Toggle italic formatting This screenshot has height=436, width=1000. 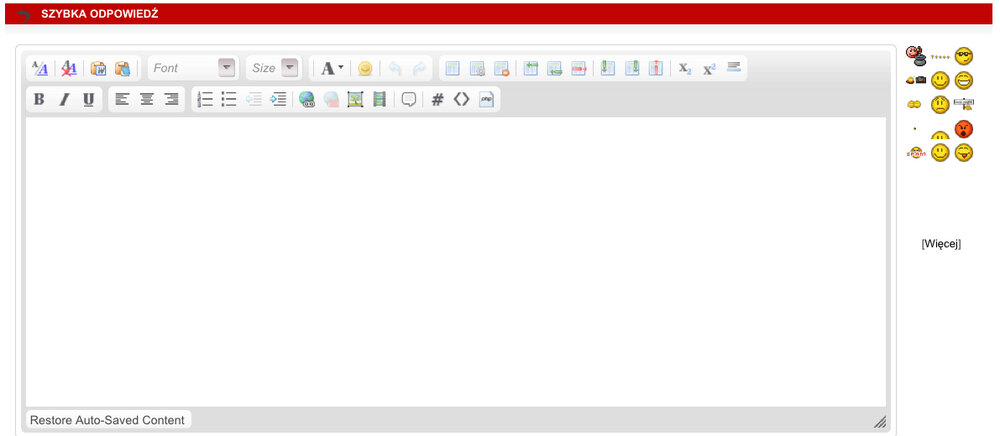[63, 99]
